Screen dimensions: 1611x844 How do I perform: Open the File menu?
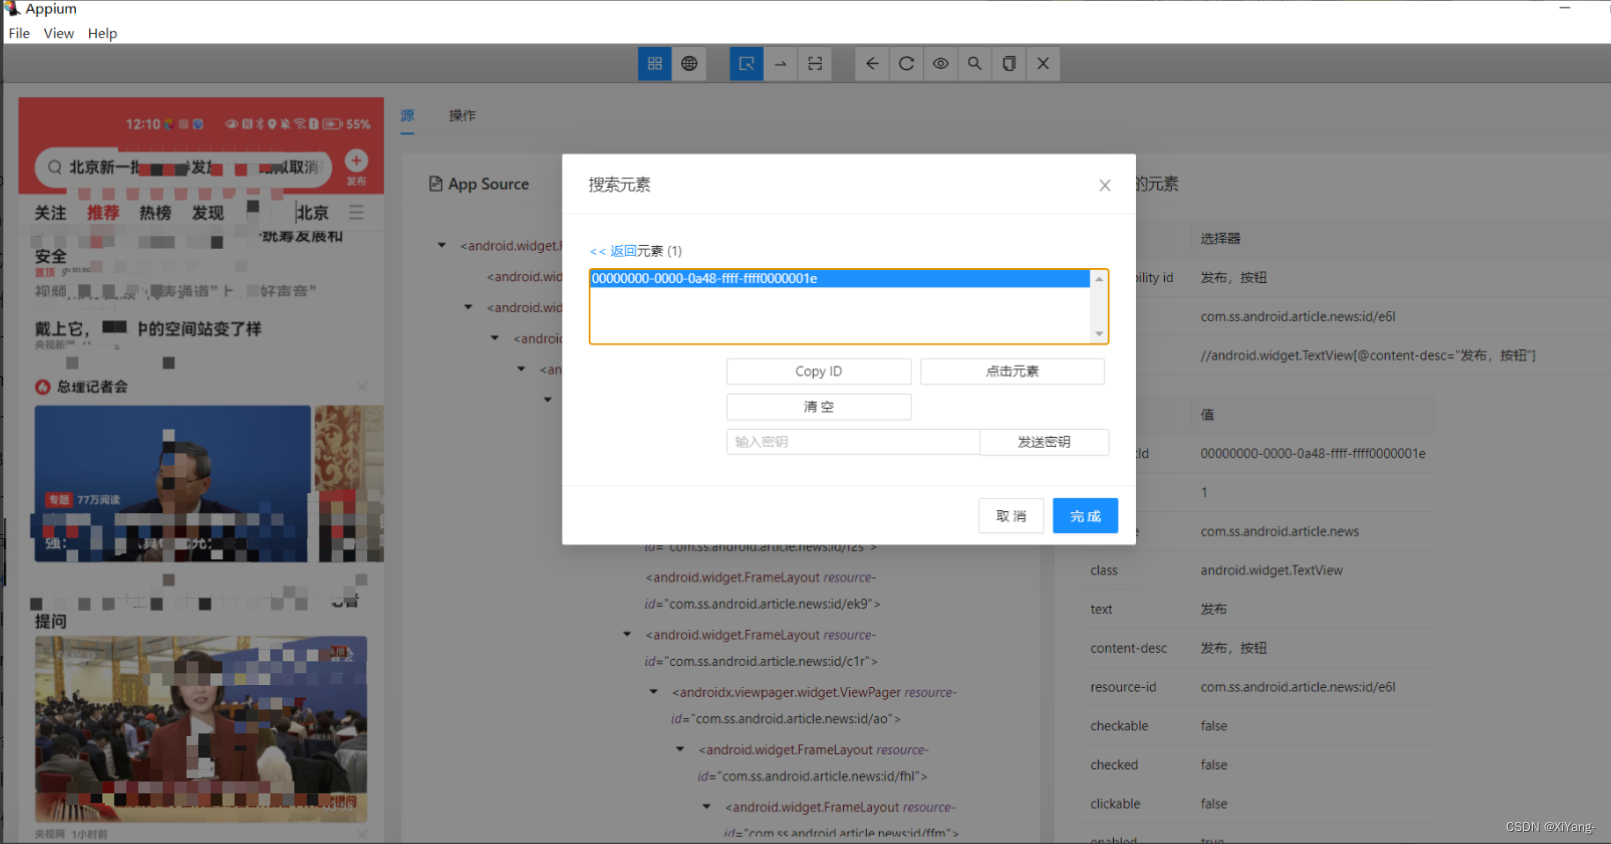[19, 33]
